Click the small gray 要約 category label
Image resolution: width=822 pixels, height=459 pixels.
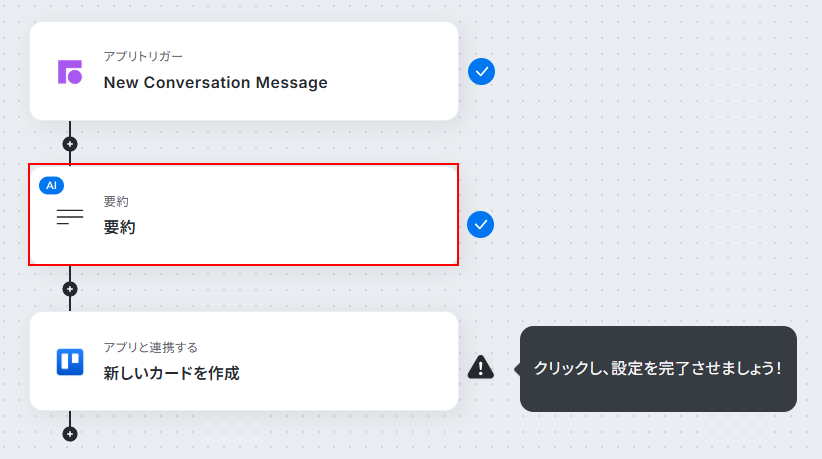point(116,201)
